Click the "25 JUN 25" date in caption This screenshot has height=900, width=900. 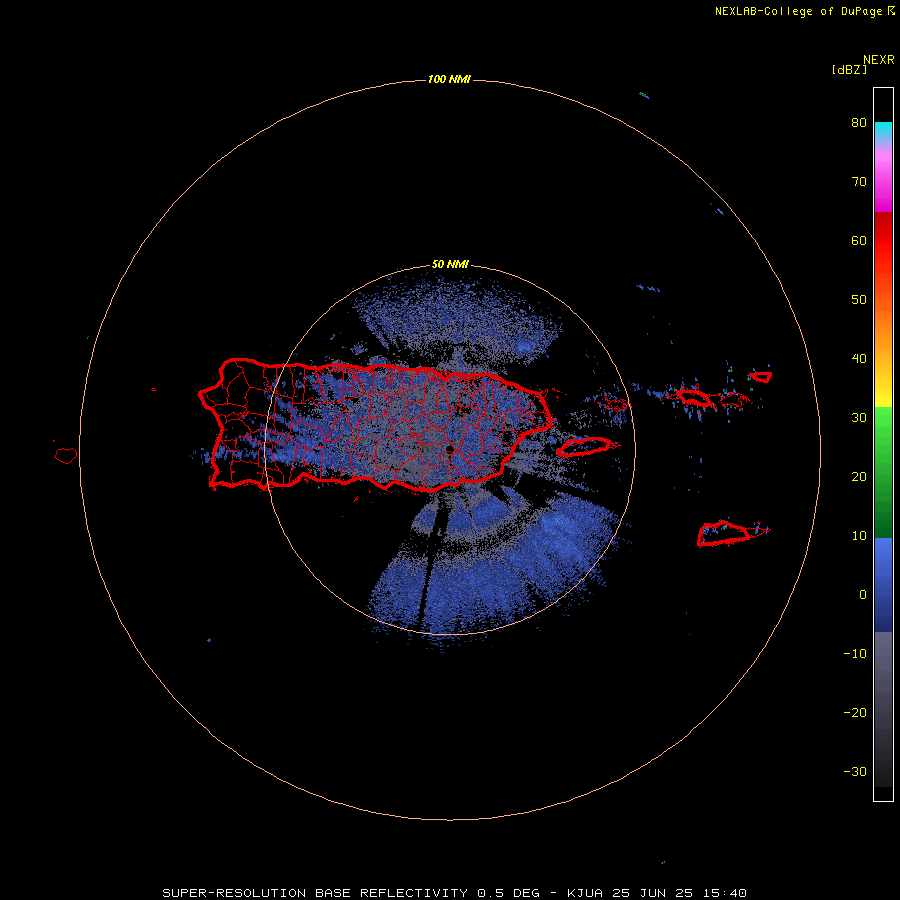point(653,893)
